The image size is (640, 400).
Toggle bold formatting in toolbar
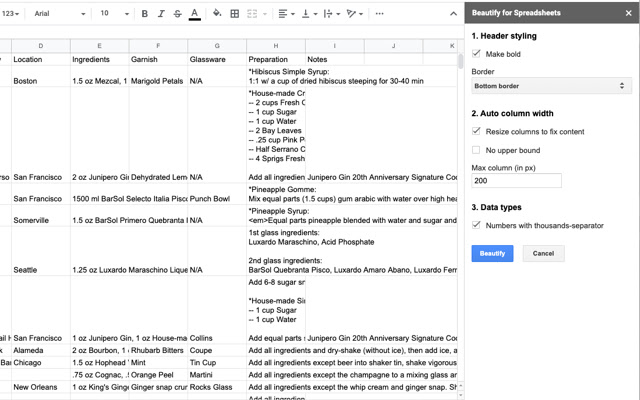[144, 14]
